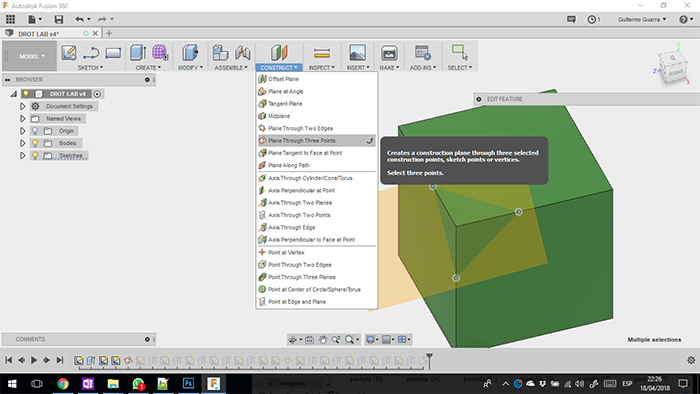Image resolution: width=700 pixels, height=394 pixels.
Task: Collapse the BROWSER panel arrows
Action: [x=8, y=79]
